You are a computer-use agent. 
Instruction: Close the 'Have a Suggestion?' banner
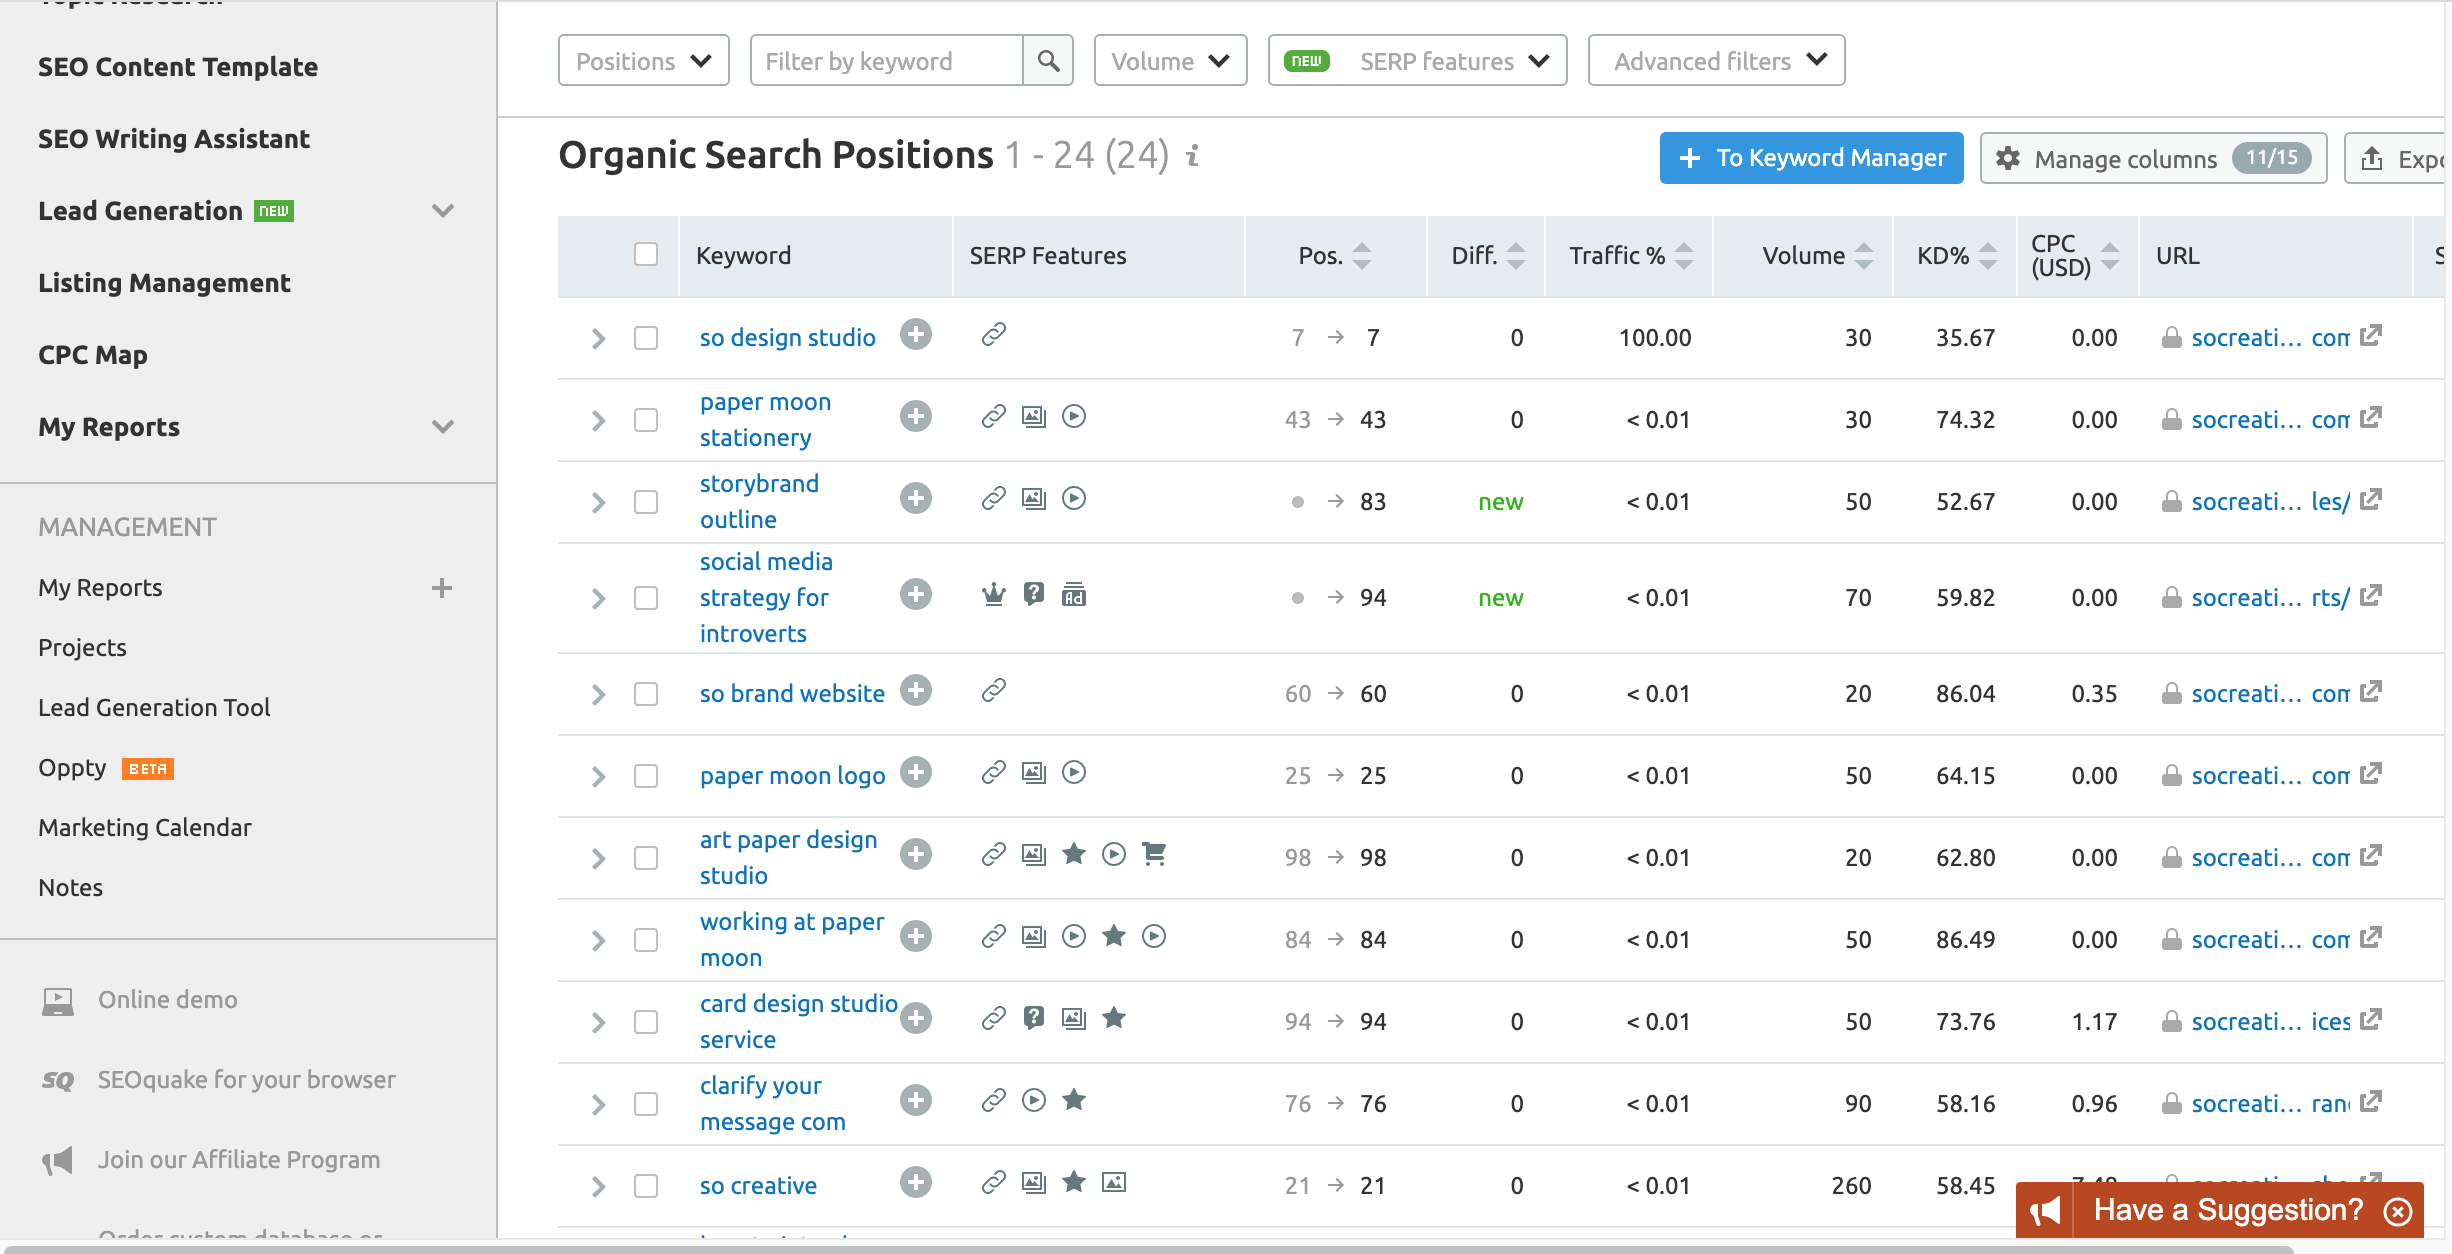pos(2398,1212)
